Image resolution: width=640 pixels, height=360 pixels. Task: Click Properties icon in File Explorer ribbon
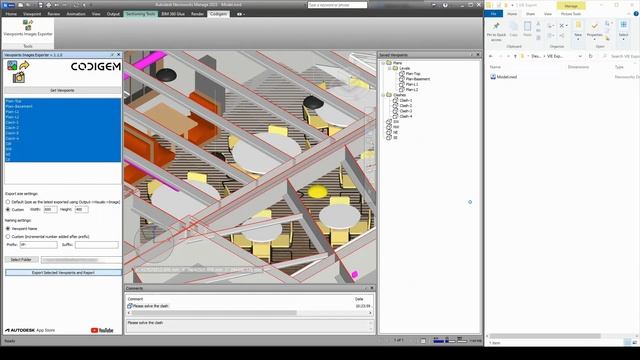coord(594,29)
